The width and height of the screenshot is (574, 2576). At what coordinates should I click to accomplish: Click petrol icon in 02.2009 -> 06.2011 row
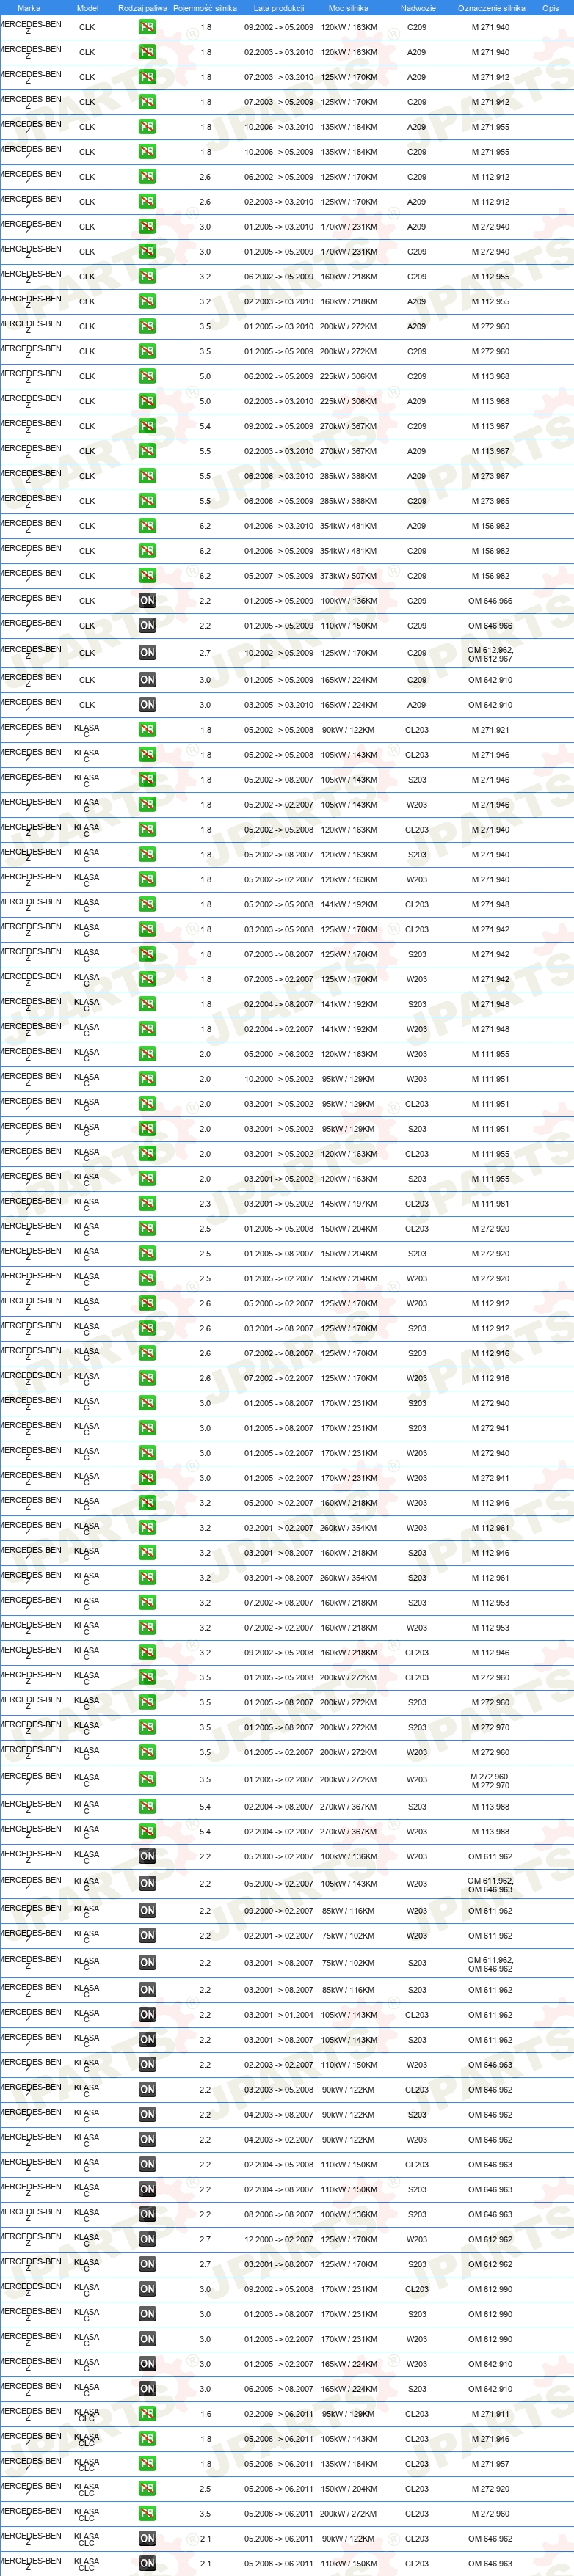coord(147,2414)
